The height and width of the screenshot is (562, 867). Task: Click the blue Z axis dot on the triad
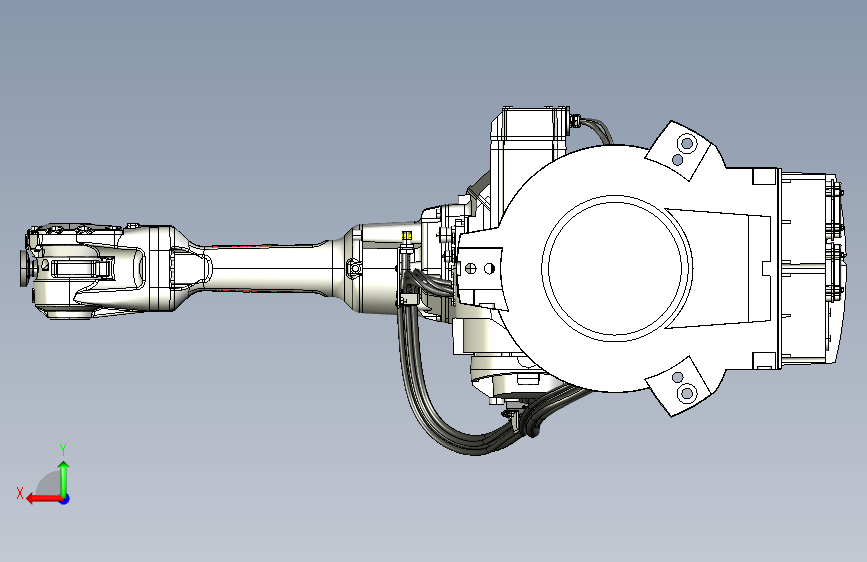click(x=65, y=499)
